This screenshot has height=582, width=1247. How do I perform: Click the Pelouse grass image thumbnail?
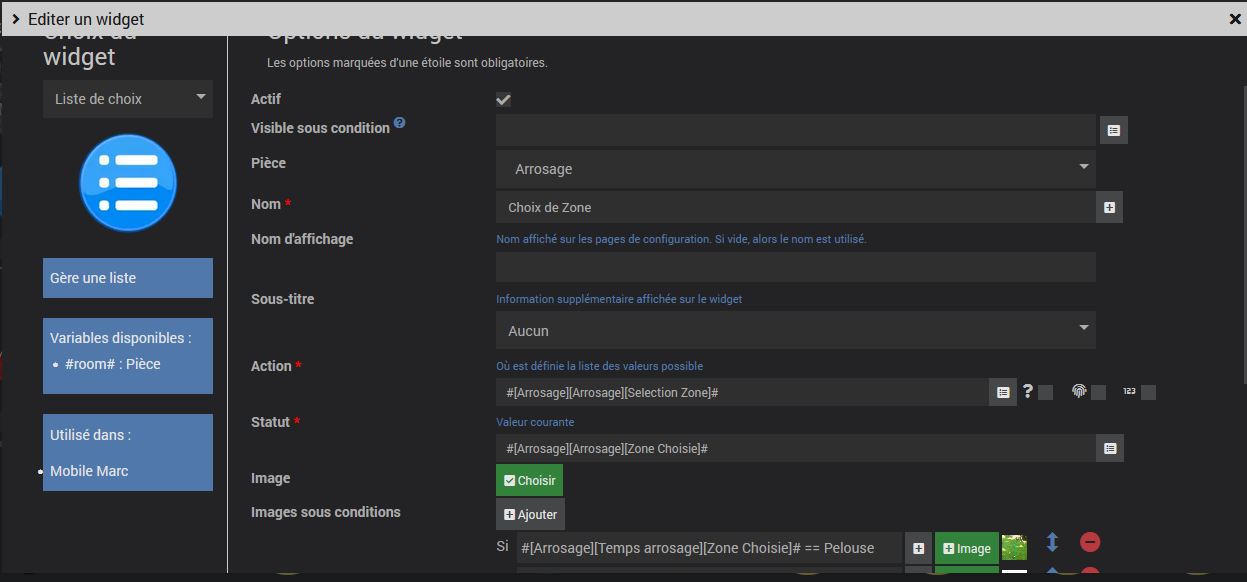point(1014,547)
